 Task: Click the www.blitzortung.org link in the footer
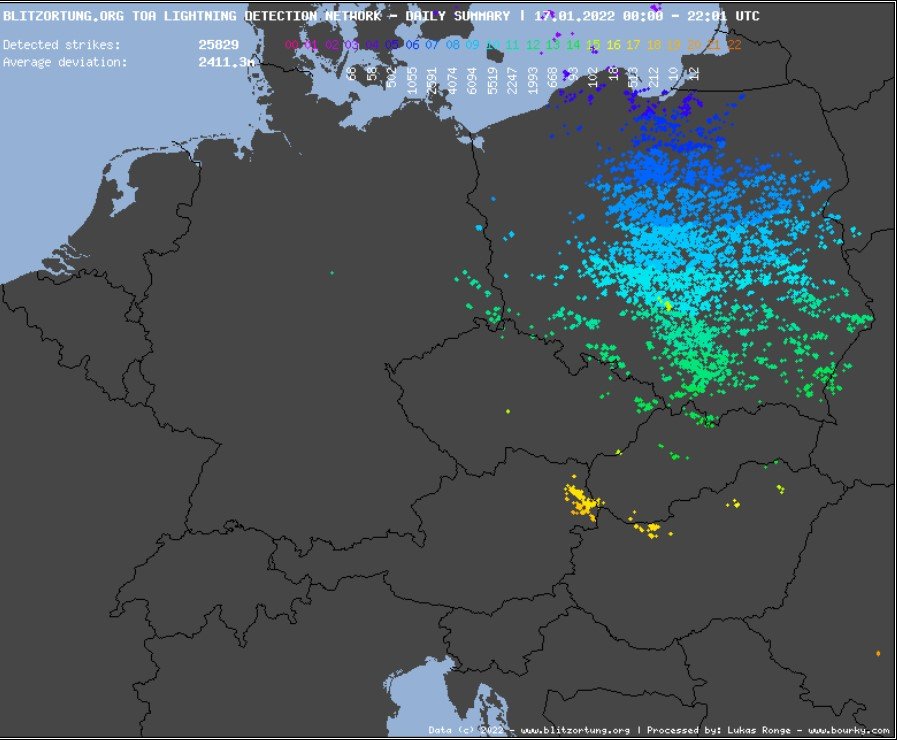574,730
